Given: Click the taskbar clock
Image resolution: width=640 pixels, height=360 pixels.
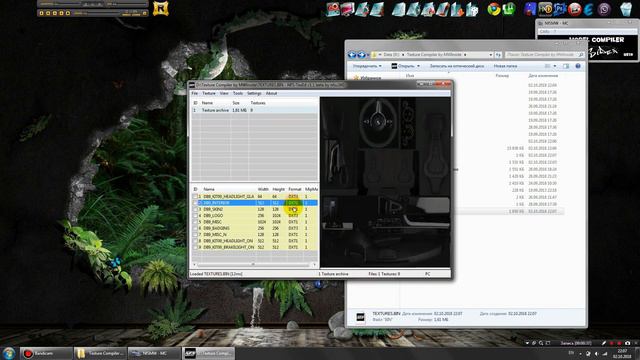Looking at the screenshot, I should 622,354.
